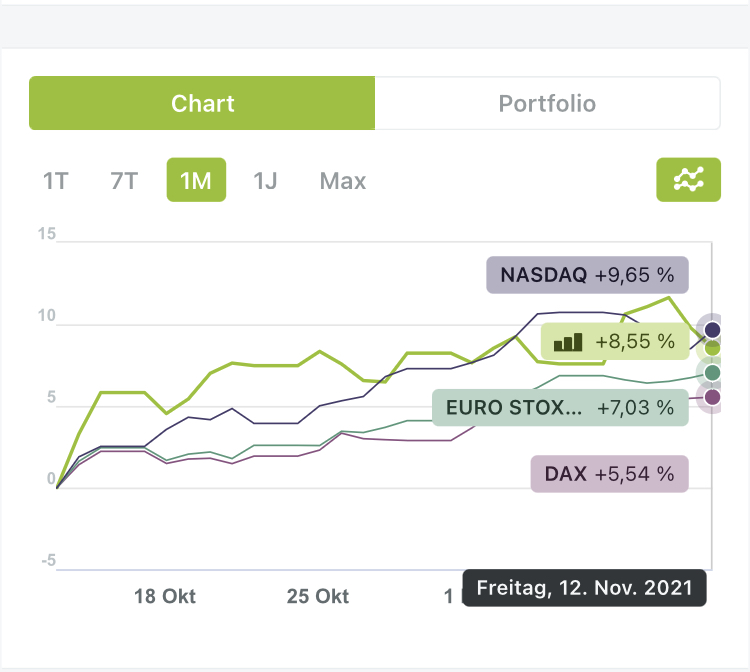Click the 18 Okt axis date
The image size is (750, 672).
pos(165,597)
